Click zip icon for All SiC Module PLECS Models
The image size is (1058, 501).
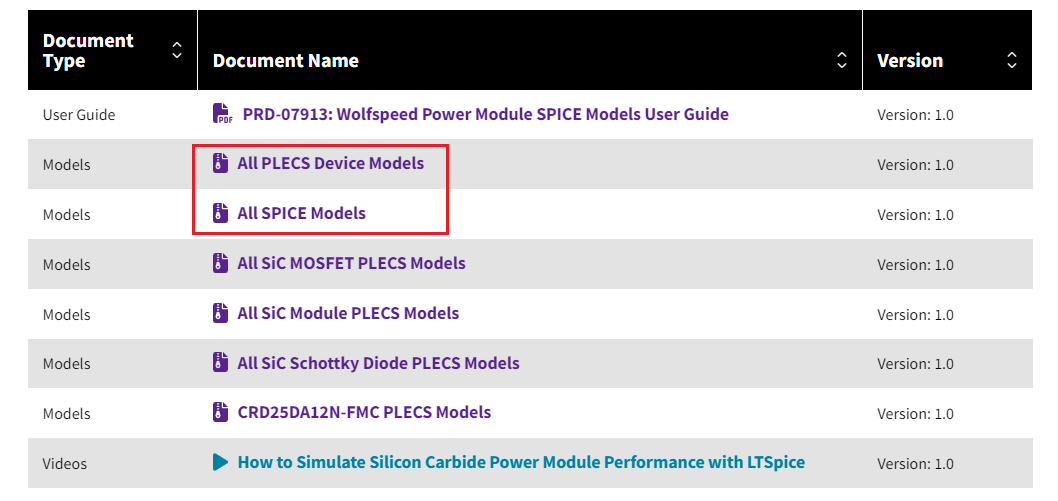[x=221, y=313]
